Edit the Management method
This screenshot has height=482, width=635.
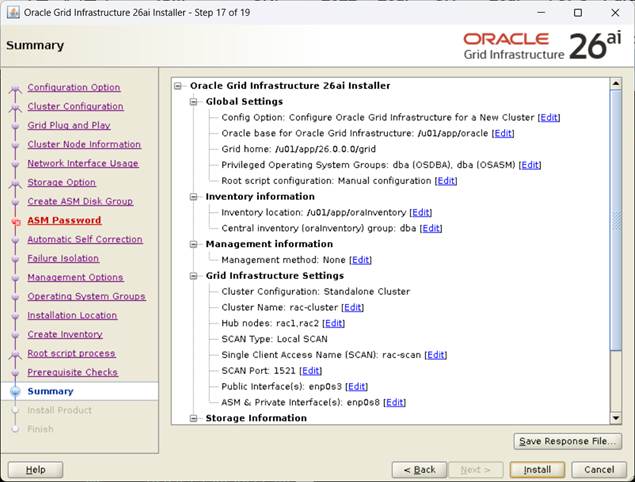coord(360,260)
